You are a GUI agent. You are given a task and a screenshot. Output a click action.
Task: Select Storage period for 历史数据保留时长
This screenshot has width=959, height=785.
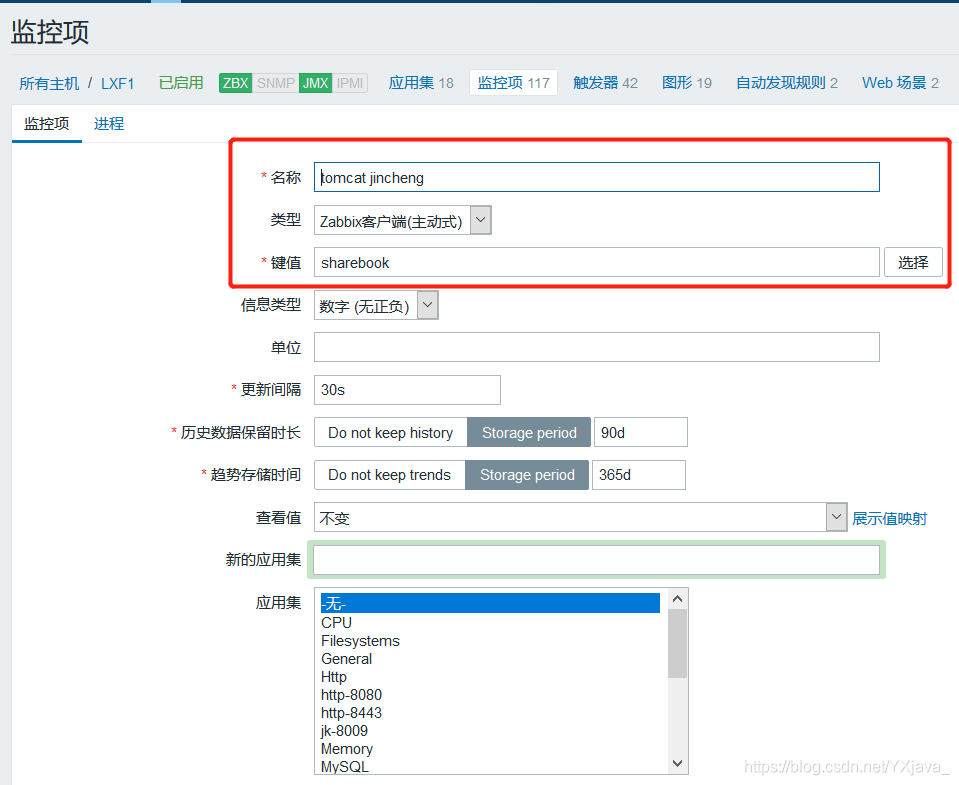(x=529, y=432)
